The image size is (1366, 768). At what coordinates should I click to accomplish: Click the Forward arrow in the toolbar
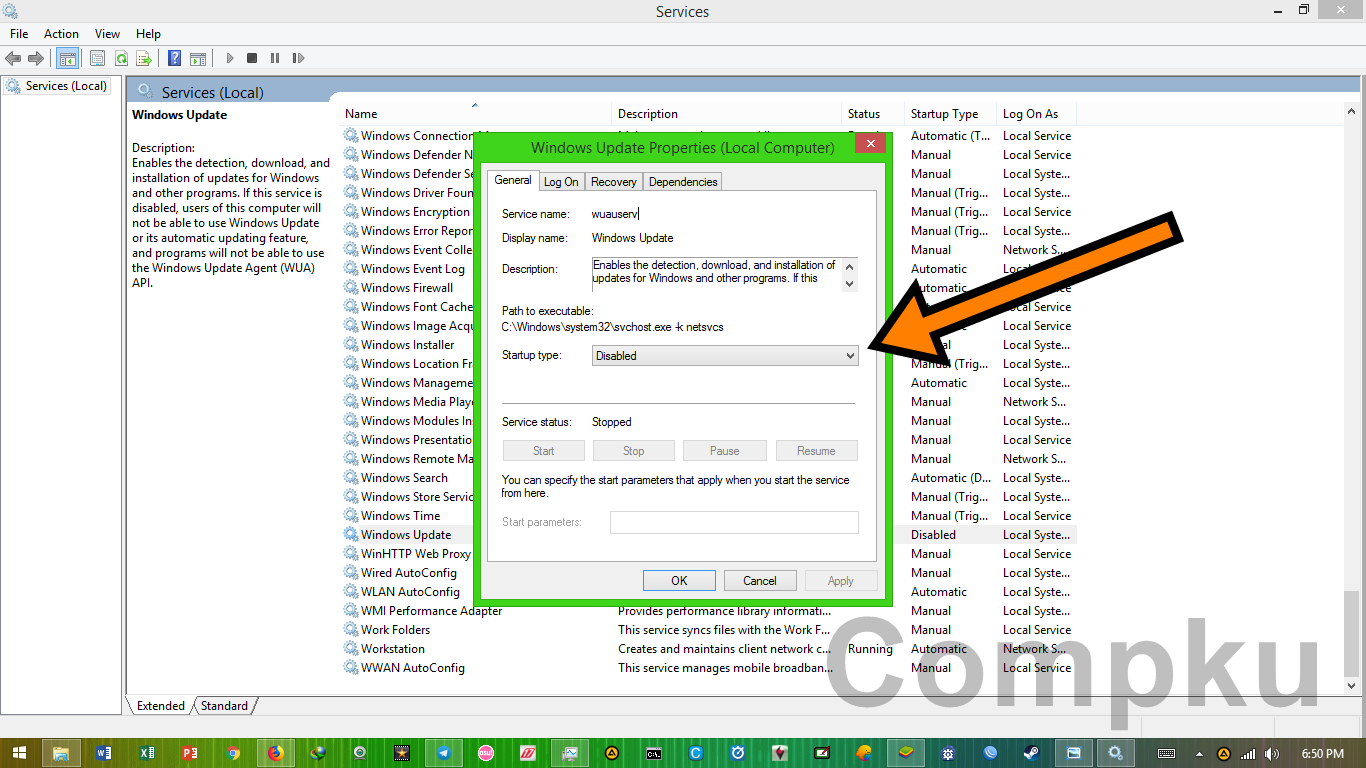[36, 59]
